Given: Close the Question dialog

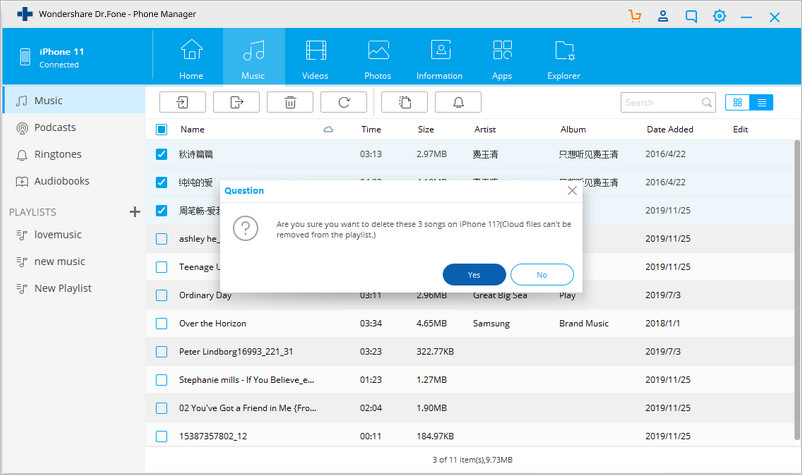Looking at the screenshot, I should 572,191.
